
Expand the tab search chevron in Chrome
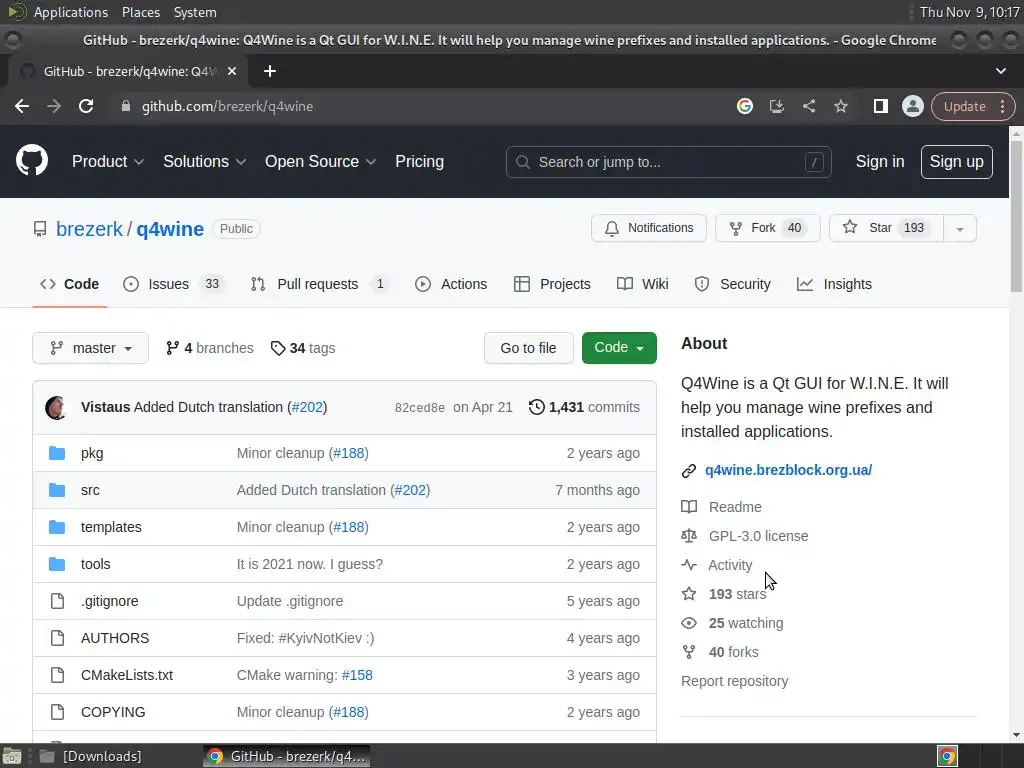1000,71
